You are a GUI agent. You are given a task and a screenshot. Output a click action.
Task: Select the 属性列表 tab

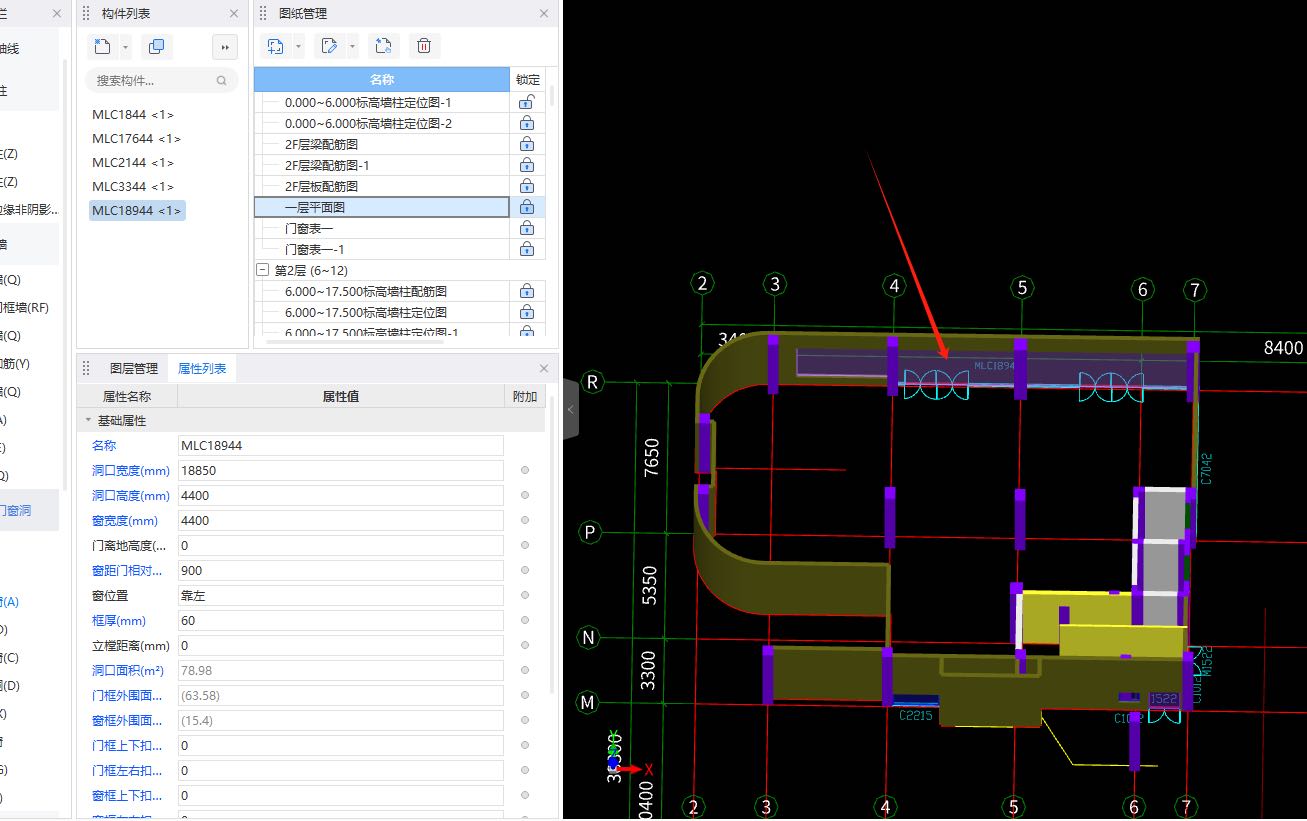pyautogui.click(x=202, y=368)
